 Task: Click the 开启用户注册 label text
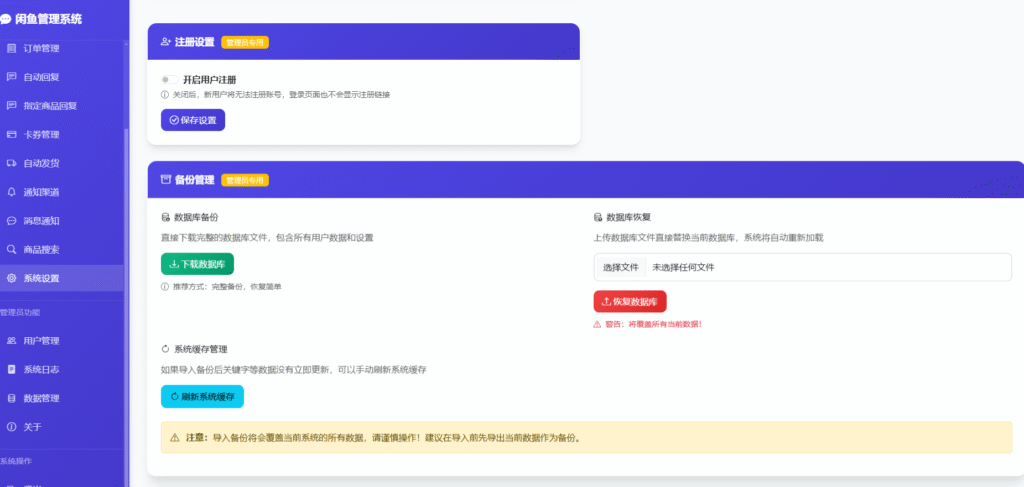[x=209, y=80]
